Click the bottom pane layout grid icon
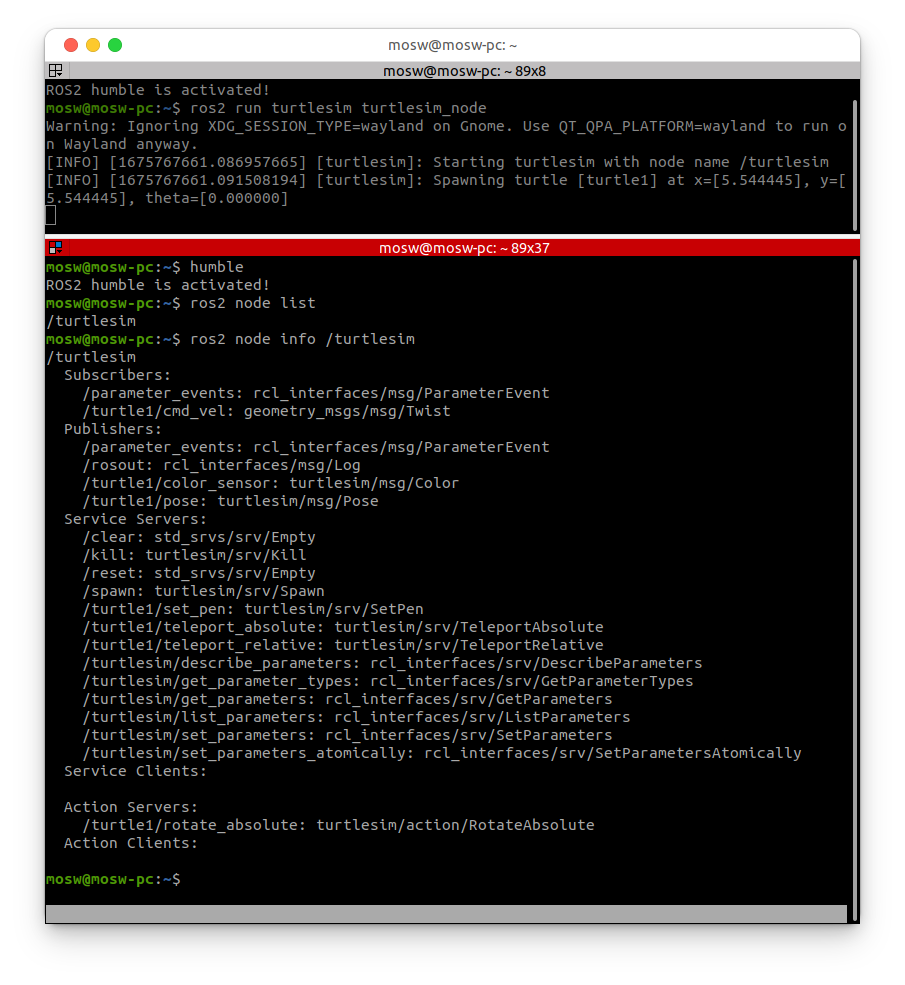The image size is (905, 985). [55, 248]
